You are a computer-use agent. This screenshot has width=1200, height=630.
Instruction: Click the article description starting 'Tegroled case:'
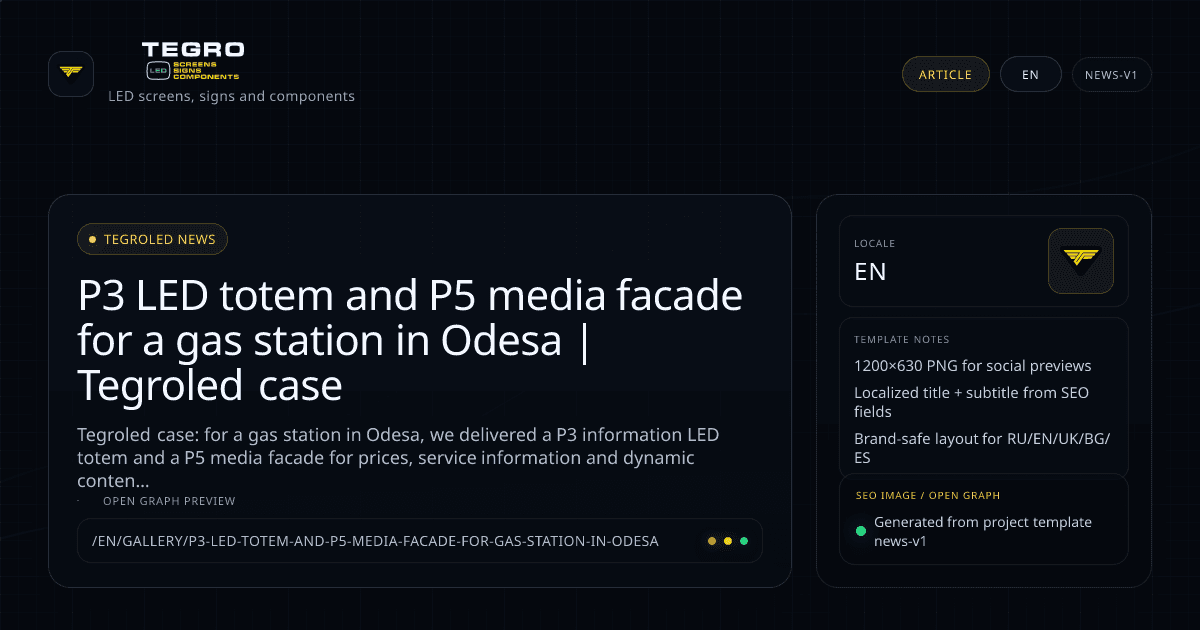(x=398, y=458)
